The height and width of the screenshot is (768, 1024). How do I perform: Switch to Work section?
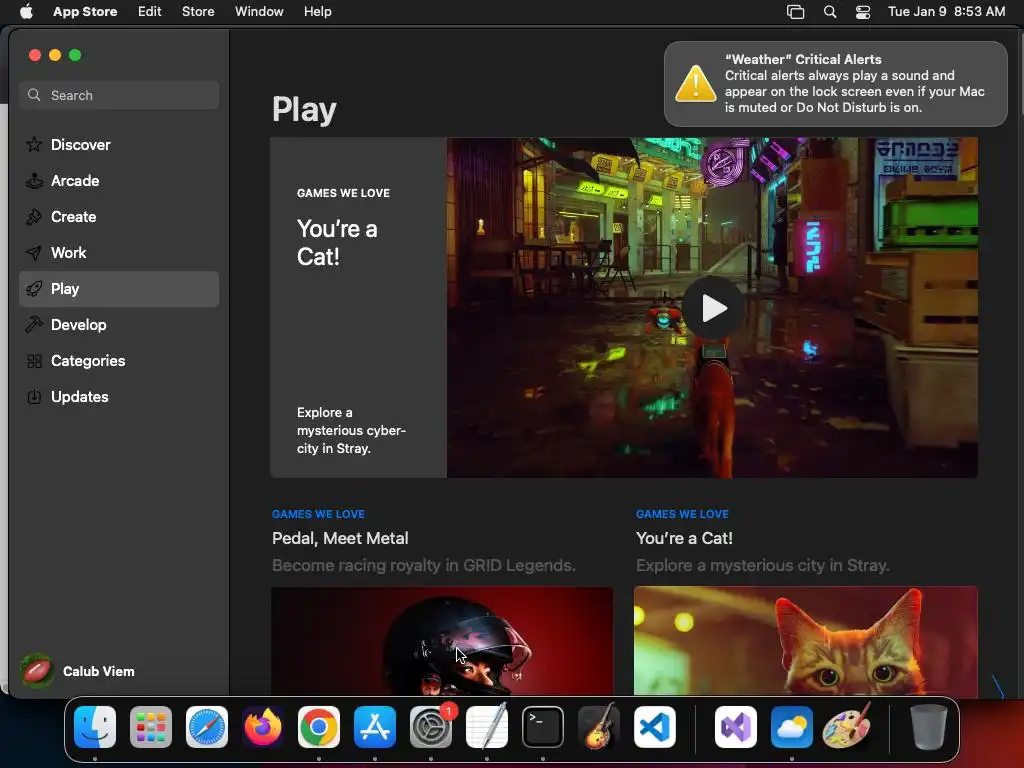click(x=119, y=253)
